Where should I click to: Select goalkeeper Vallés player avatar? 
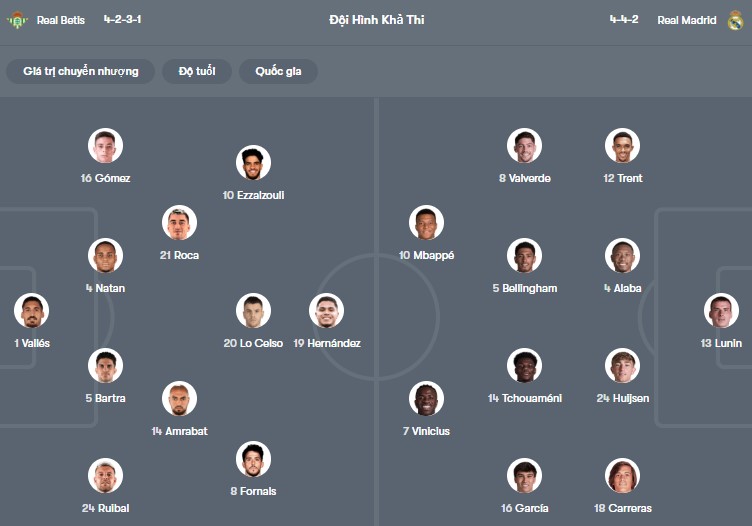(32, 311)
